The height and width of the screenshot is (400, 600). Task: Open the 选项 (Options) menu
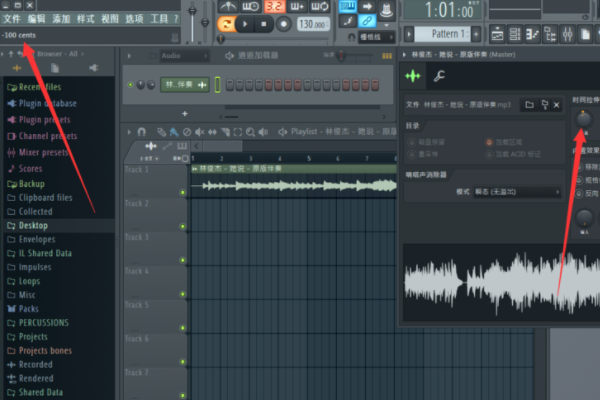134,19
